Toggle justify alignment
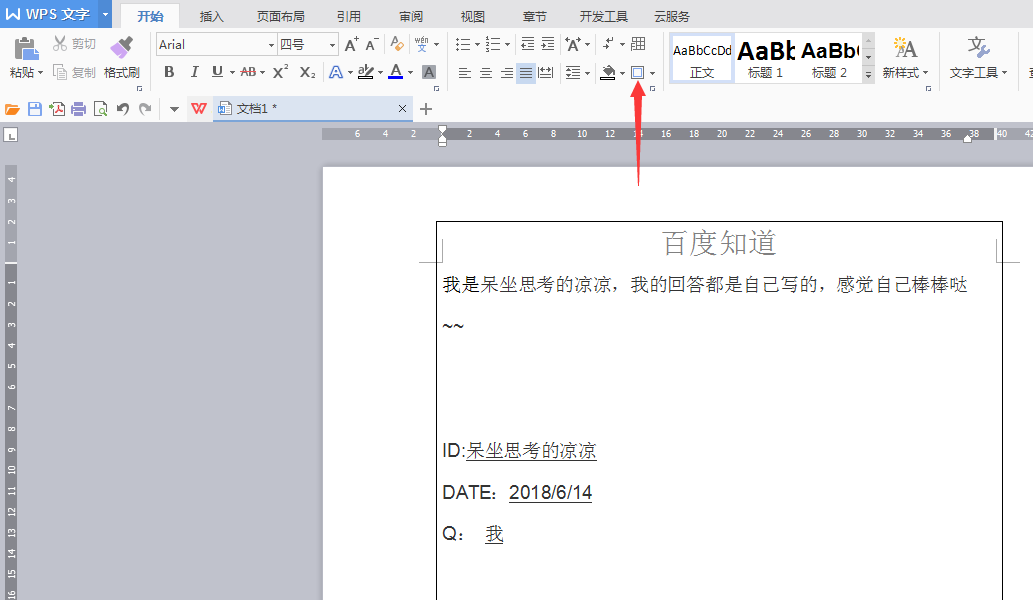Screen dimensions: 1033x600 (526, 72)
